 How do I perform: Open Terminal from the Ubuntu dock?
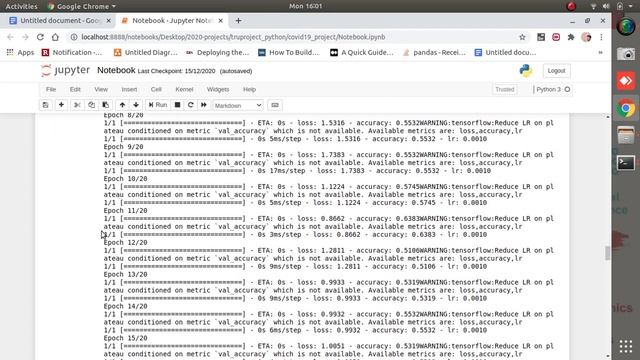coord(626,163)
